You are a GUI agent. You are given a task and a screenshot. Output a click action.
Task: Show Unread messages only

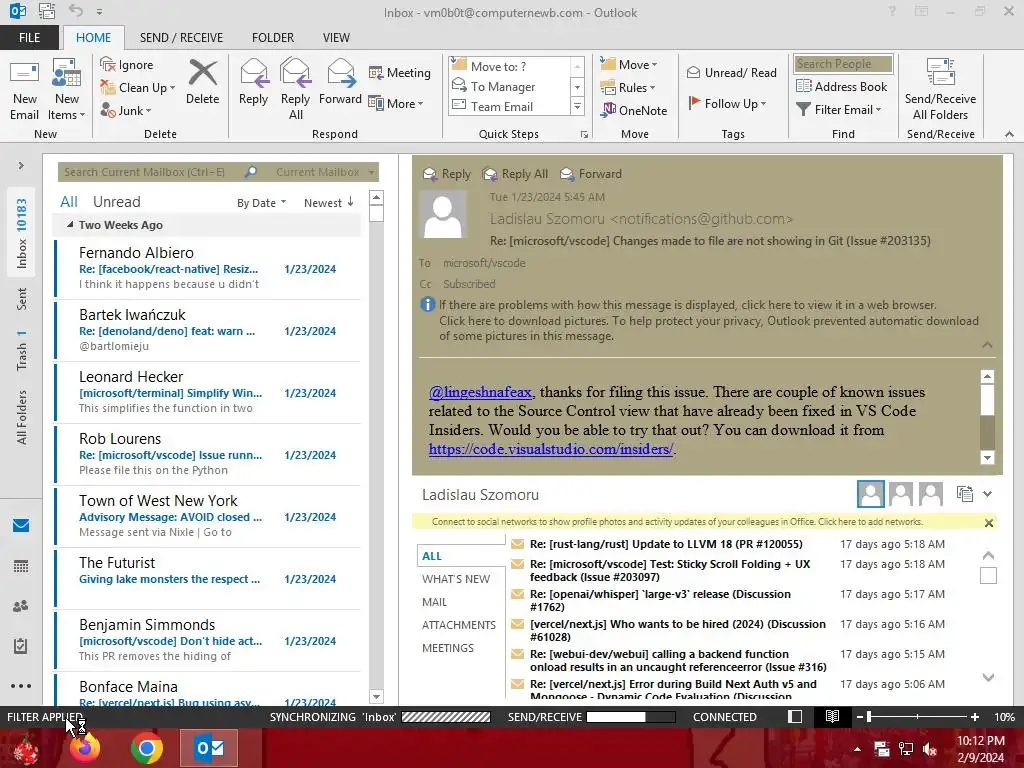(116, 202)
